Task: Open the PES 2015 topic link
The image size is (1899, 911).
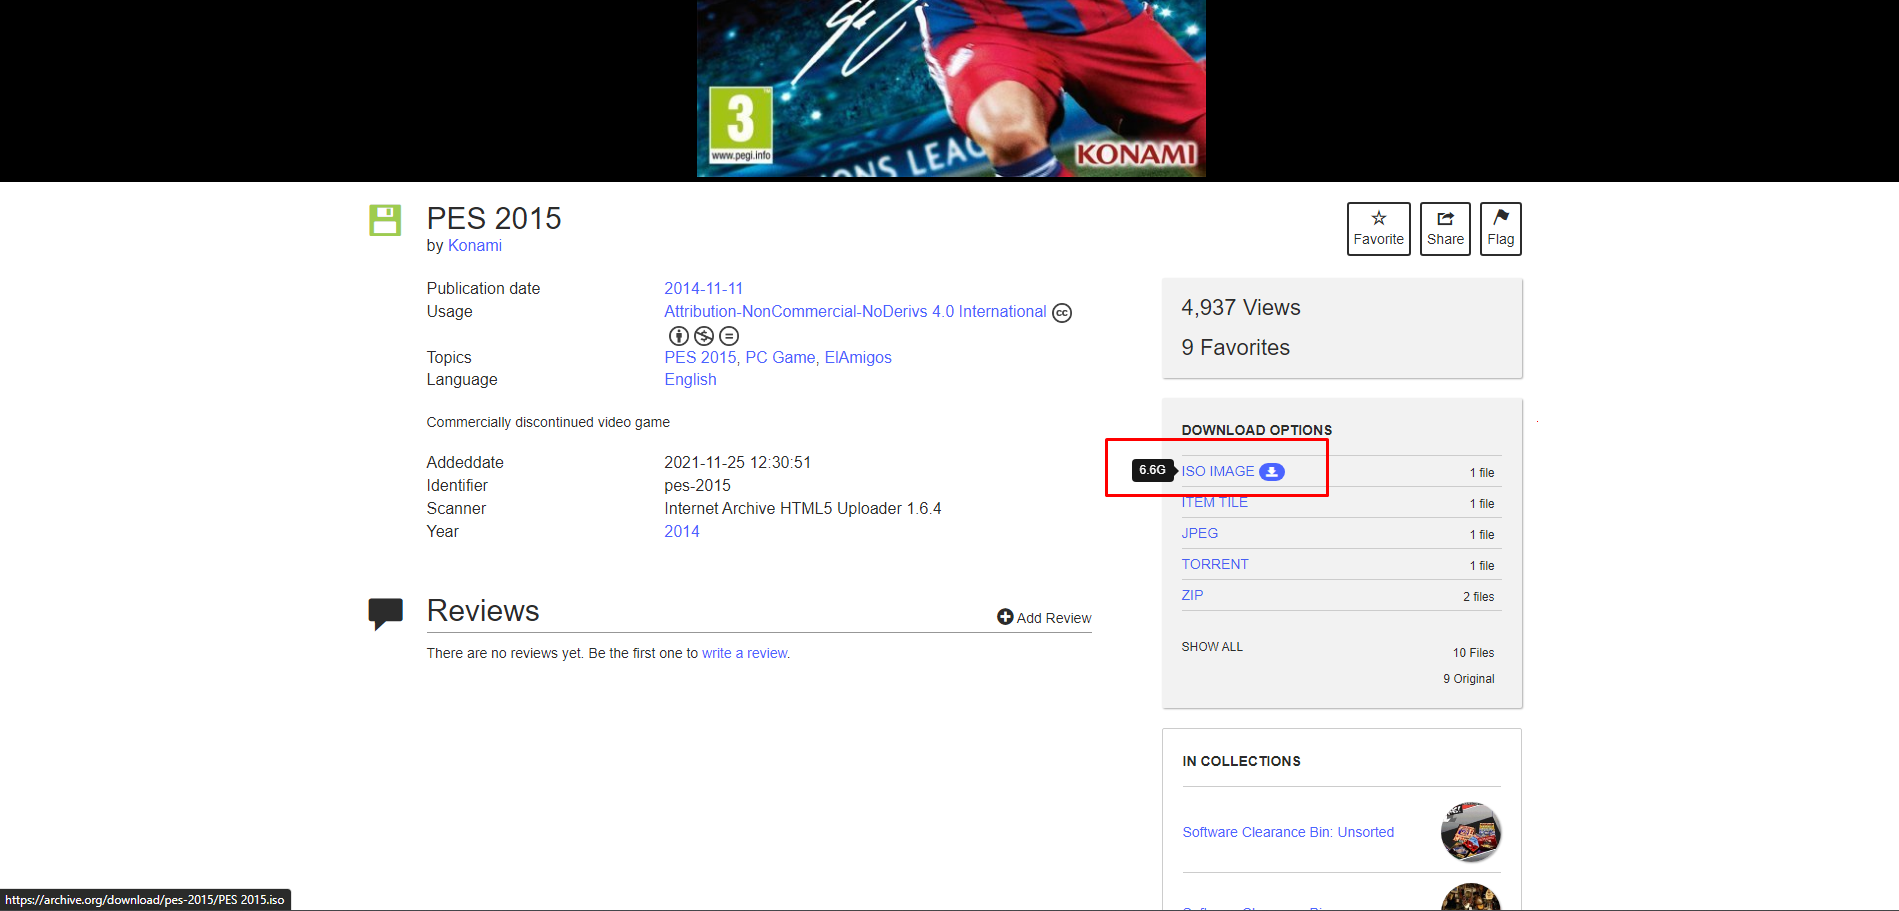Action: [700, 358]
